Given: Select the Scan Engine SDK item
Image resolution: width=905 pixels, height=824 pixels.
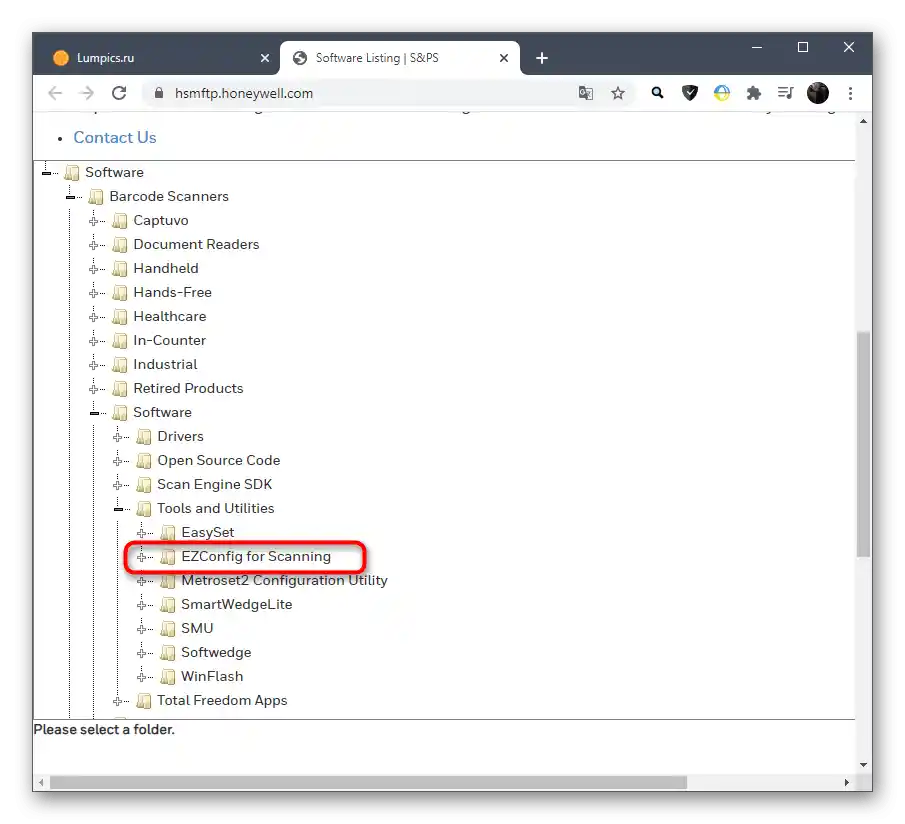Looking at the screenshot, I should (214, 484).
